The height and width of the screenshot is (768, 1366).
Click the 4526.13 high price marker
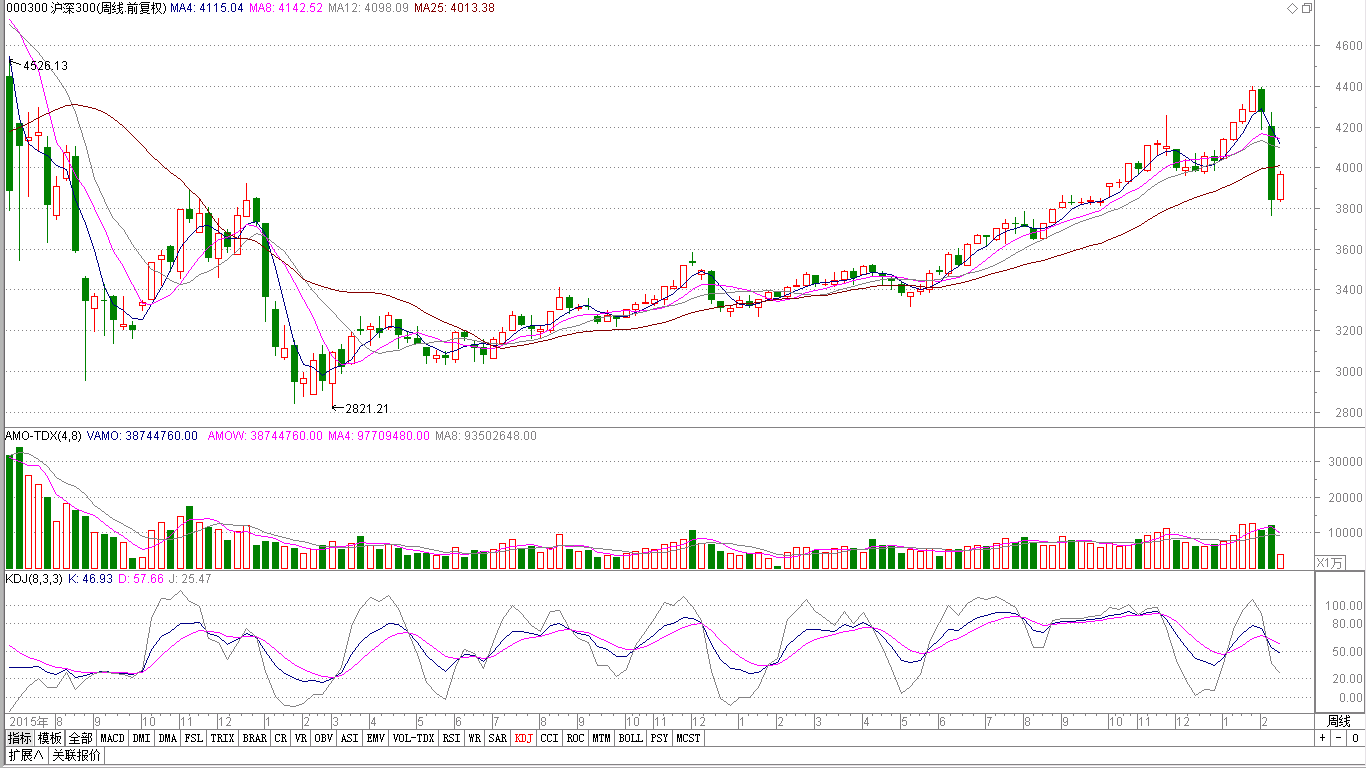[x=45, y=66]
